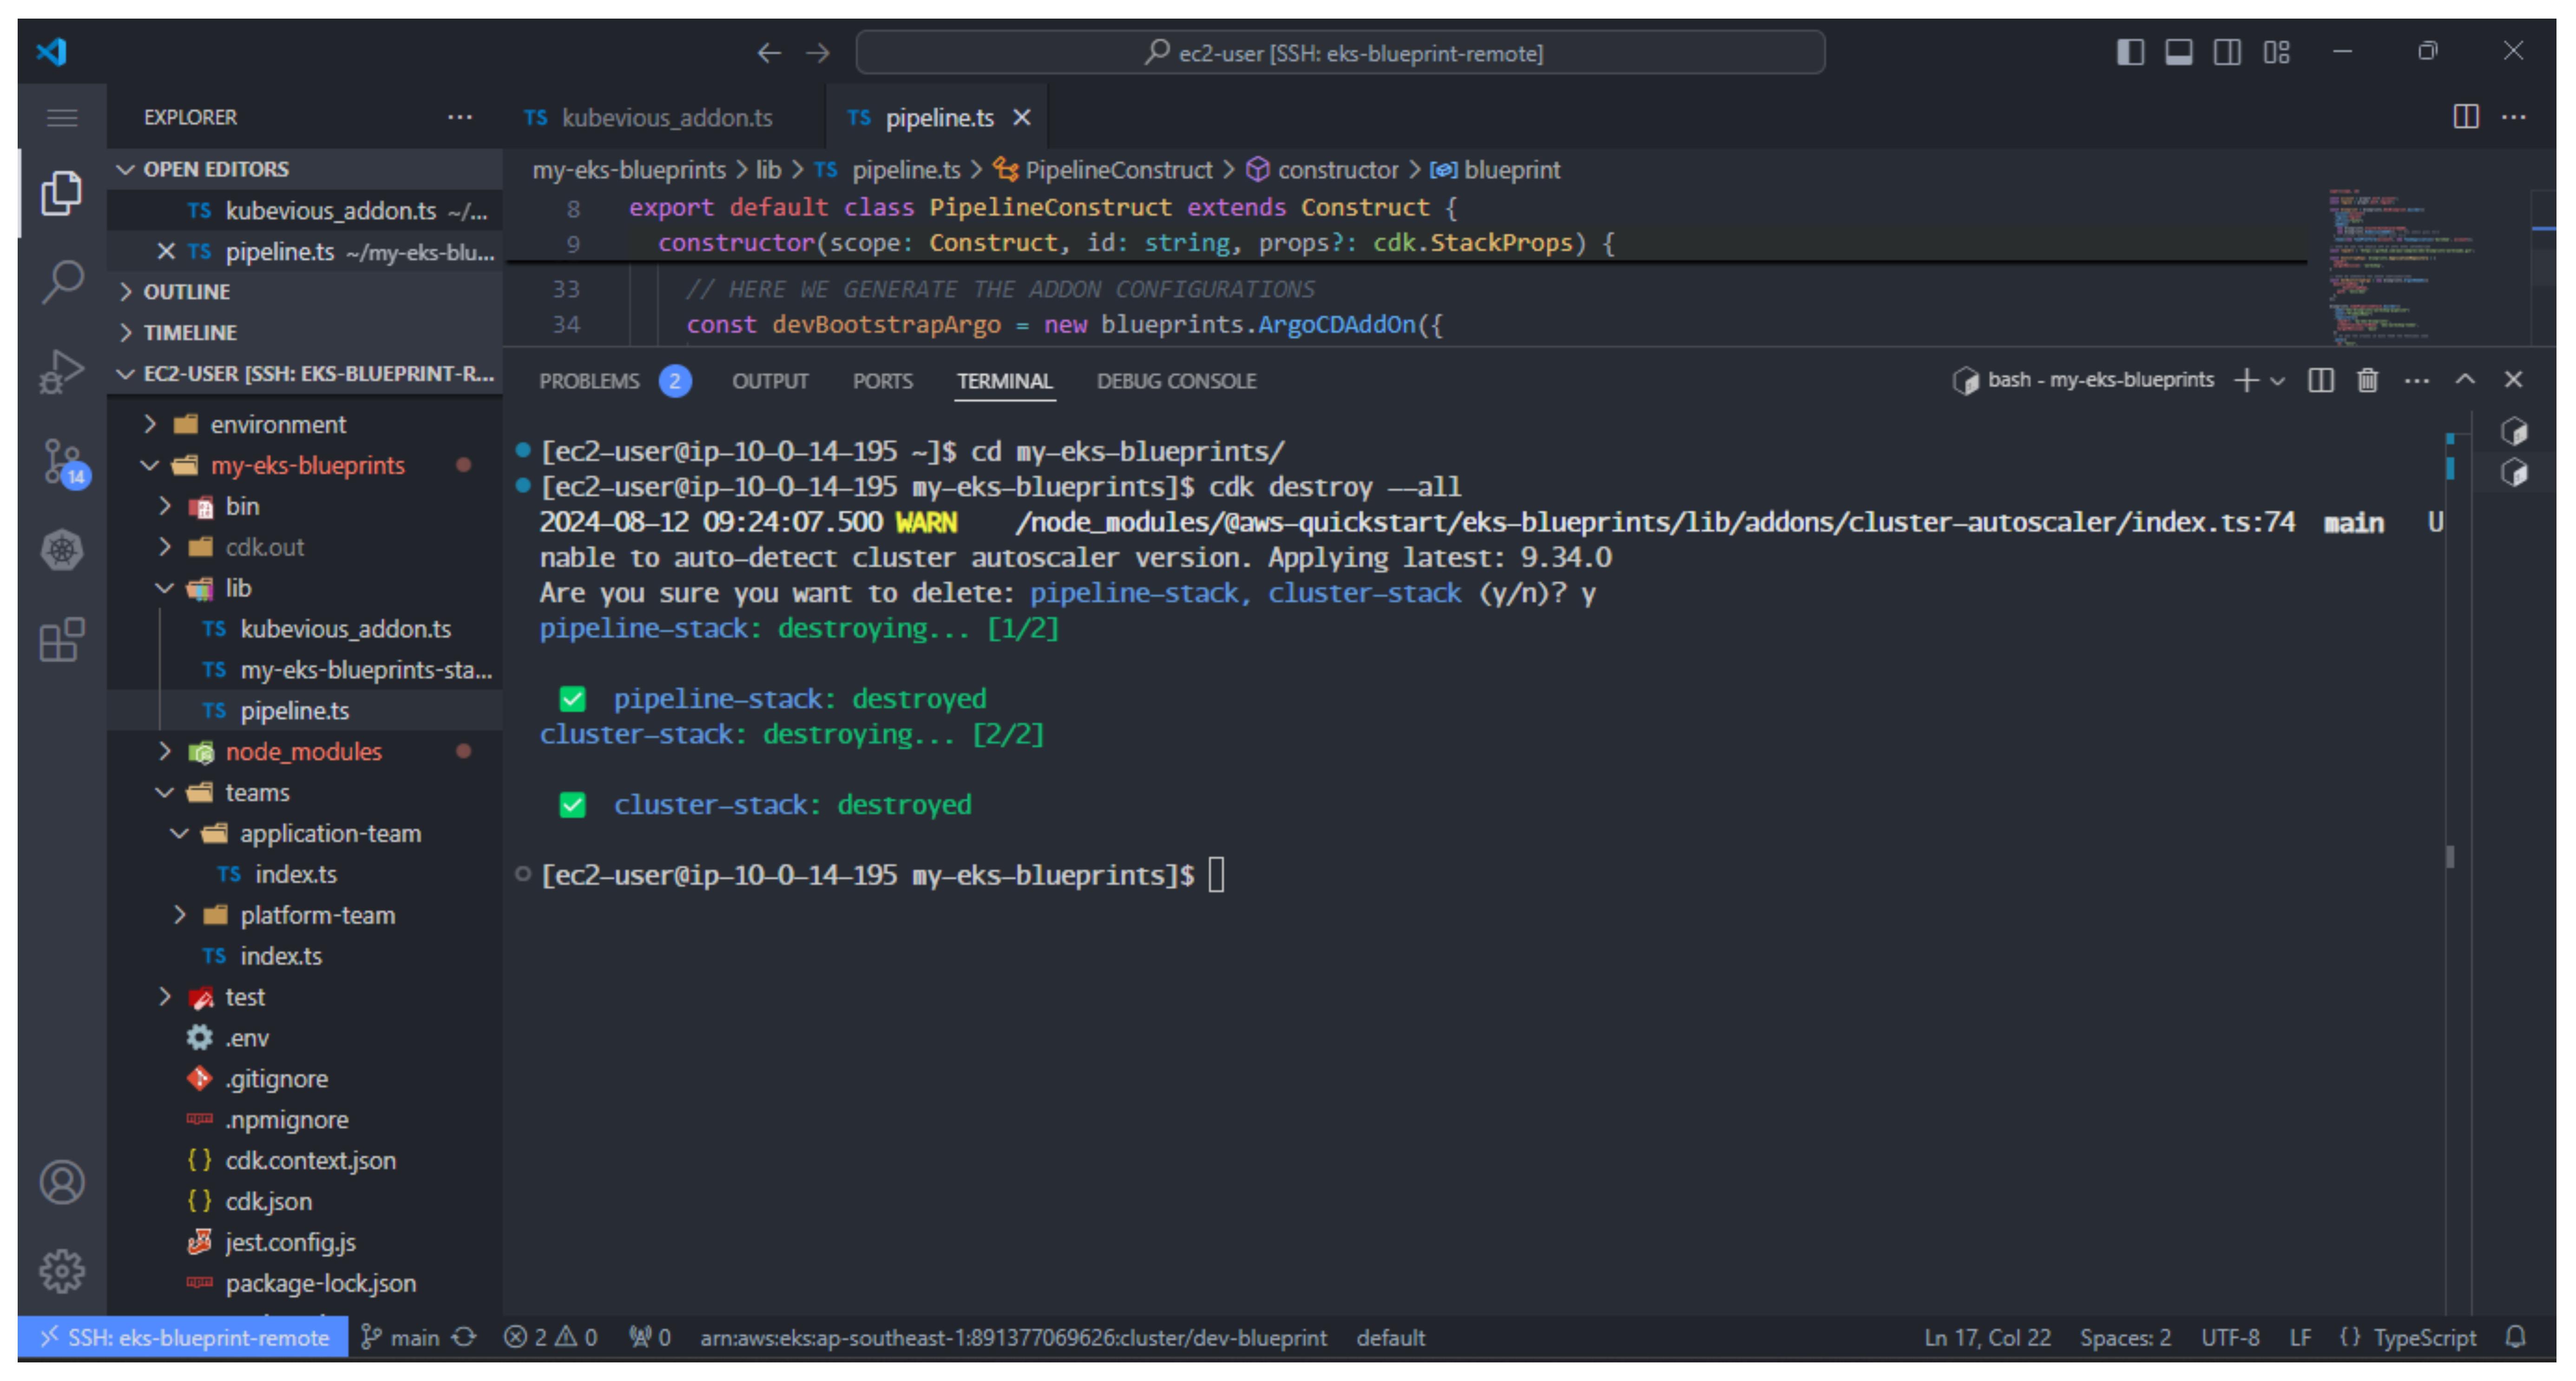Expand the node_modules folder
2576x1381 pixels.
click(305, 752)
